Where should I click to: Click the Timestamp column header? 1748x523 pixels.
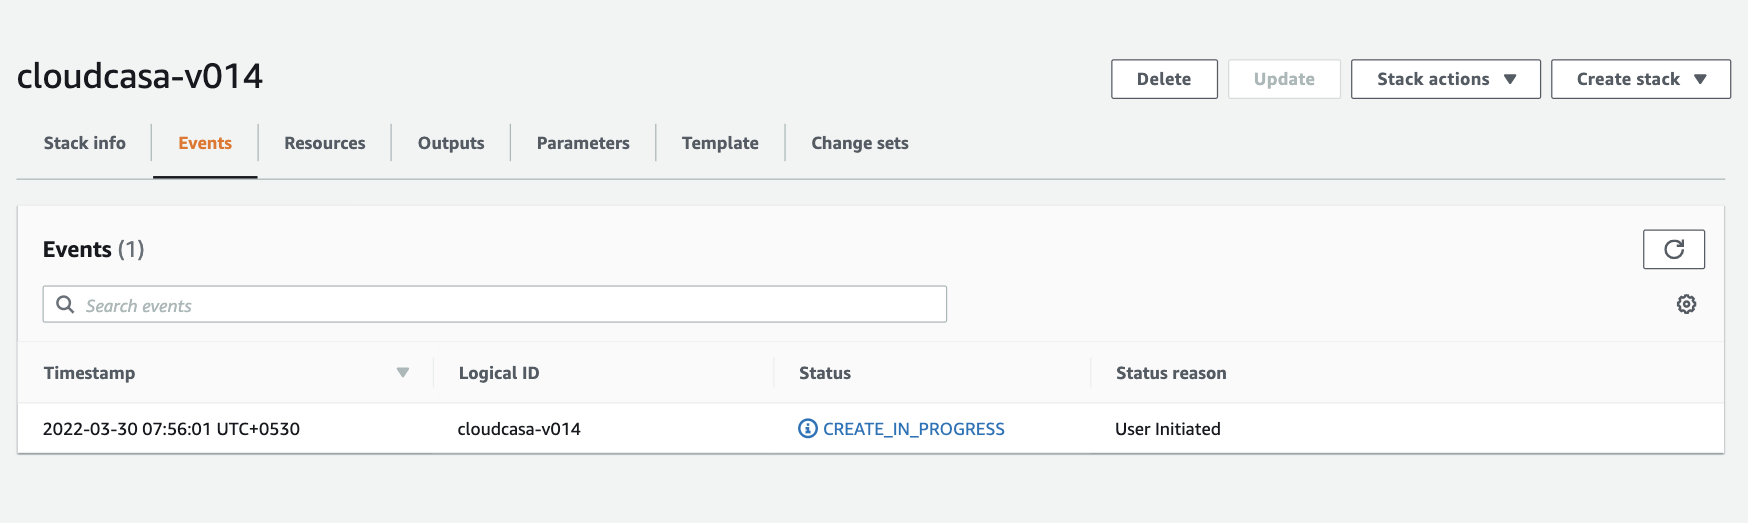point(89,373)
